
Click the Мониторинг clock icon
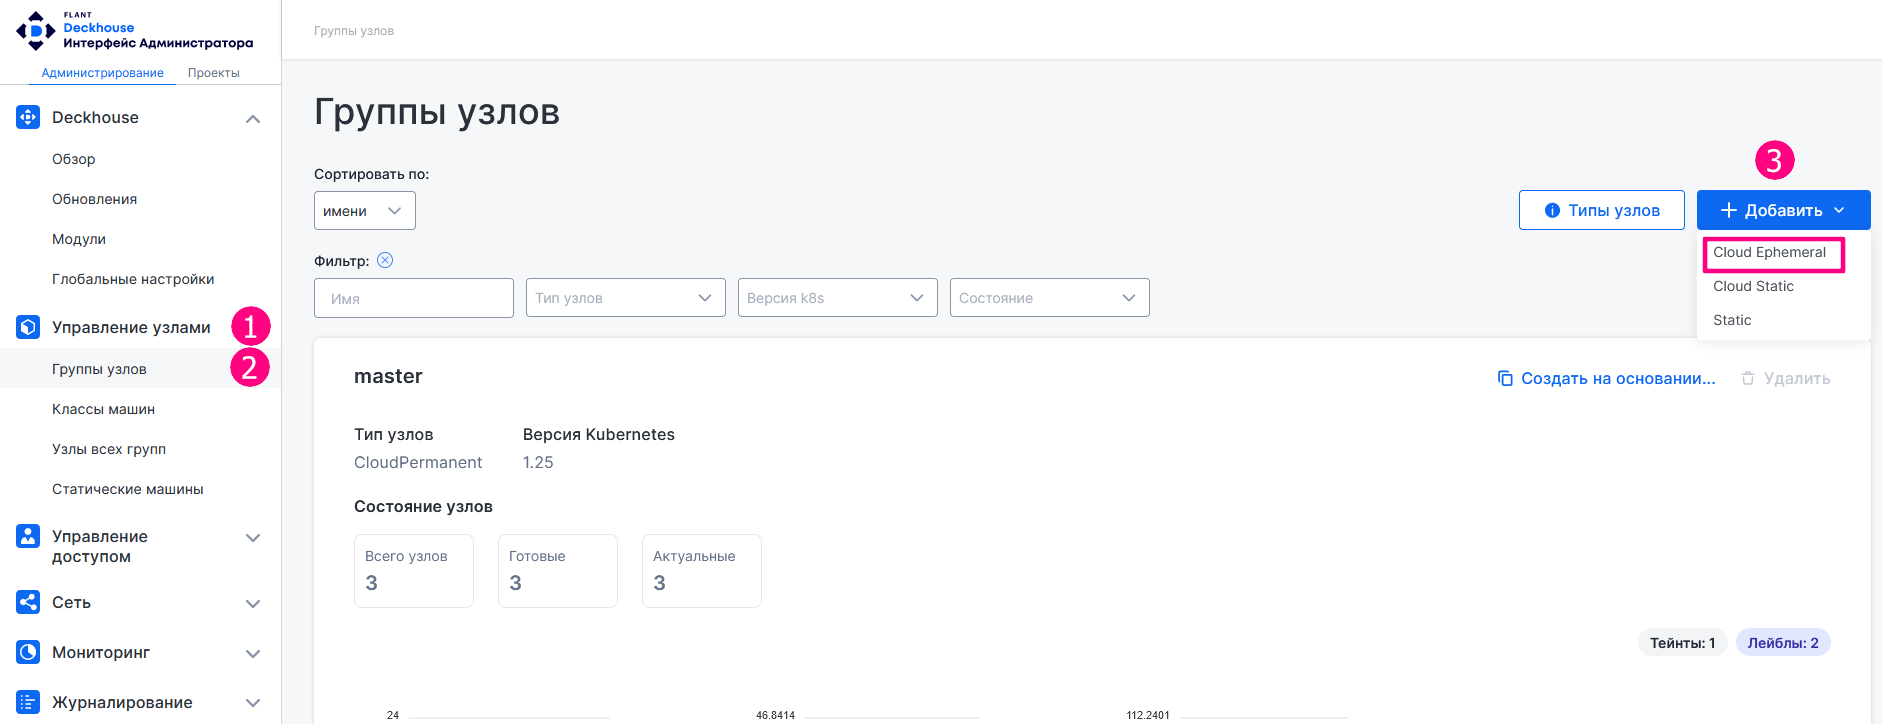click(x=28, y=652)
